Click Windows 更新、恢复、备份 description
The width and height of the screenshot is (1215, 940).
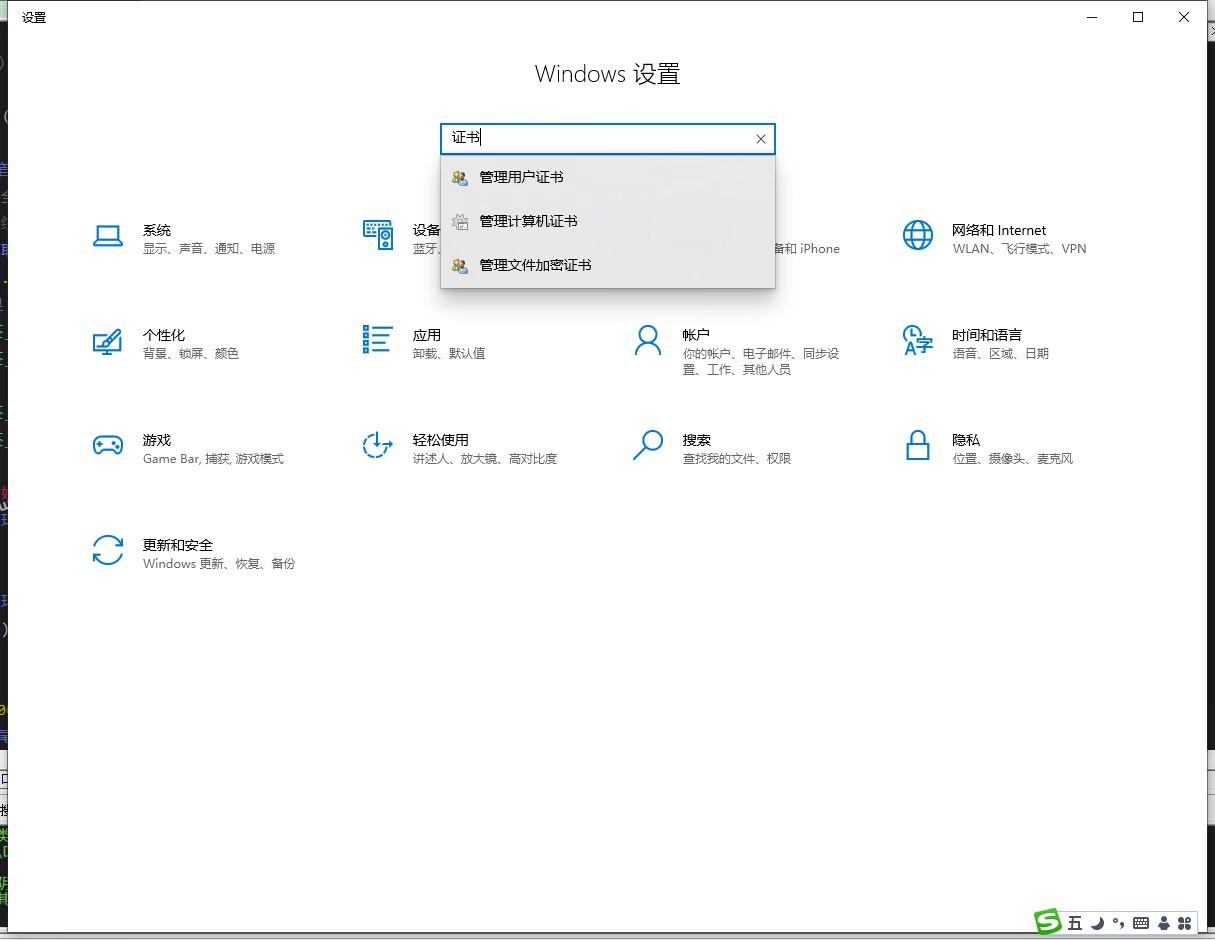coord(219,564)
